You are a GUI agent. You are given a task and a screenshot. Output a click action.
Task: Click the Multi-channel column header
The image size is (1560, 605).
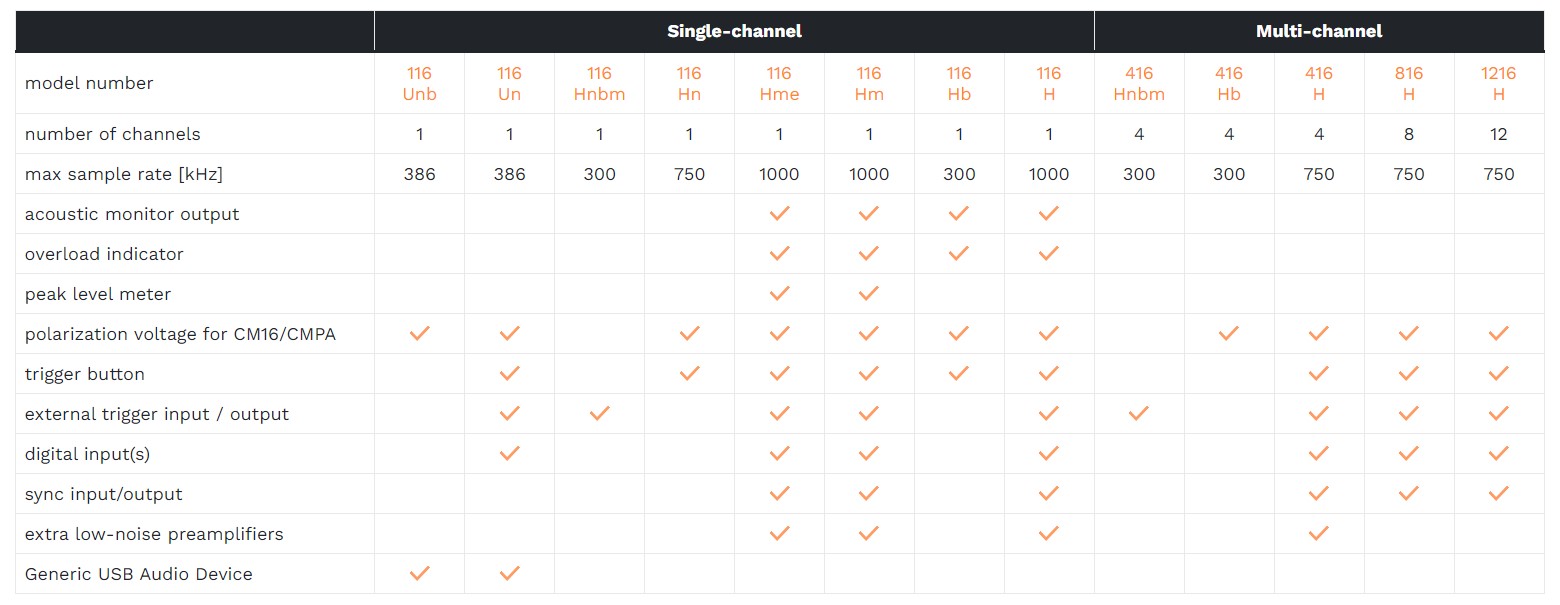(1318, 31)
